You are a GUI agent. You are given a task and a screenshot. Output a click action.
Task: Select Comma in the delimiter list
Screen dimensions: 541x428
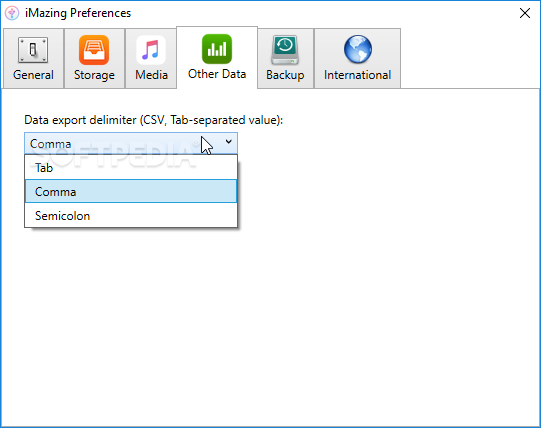coord(131,191)
